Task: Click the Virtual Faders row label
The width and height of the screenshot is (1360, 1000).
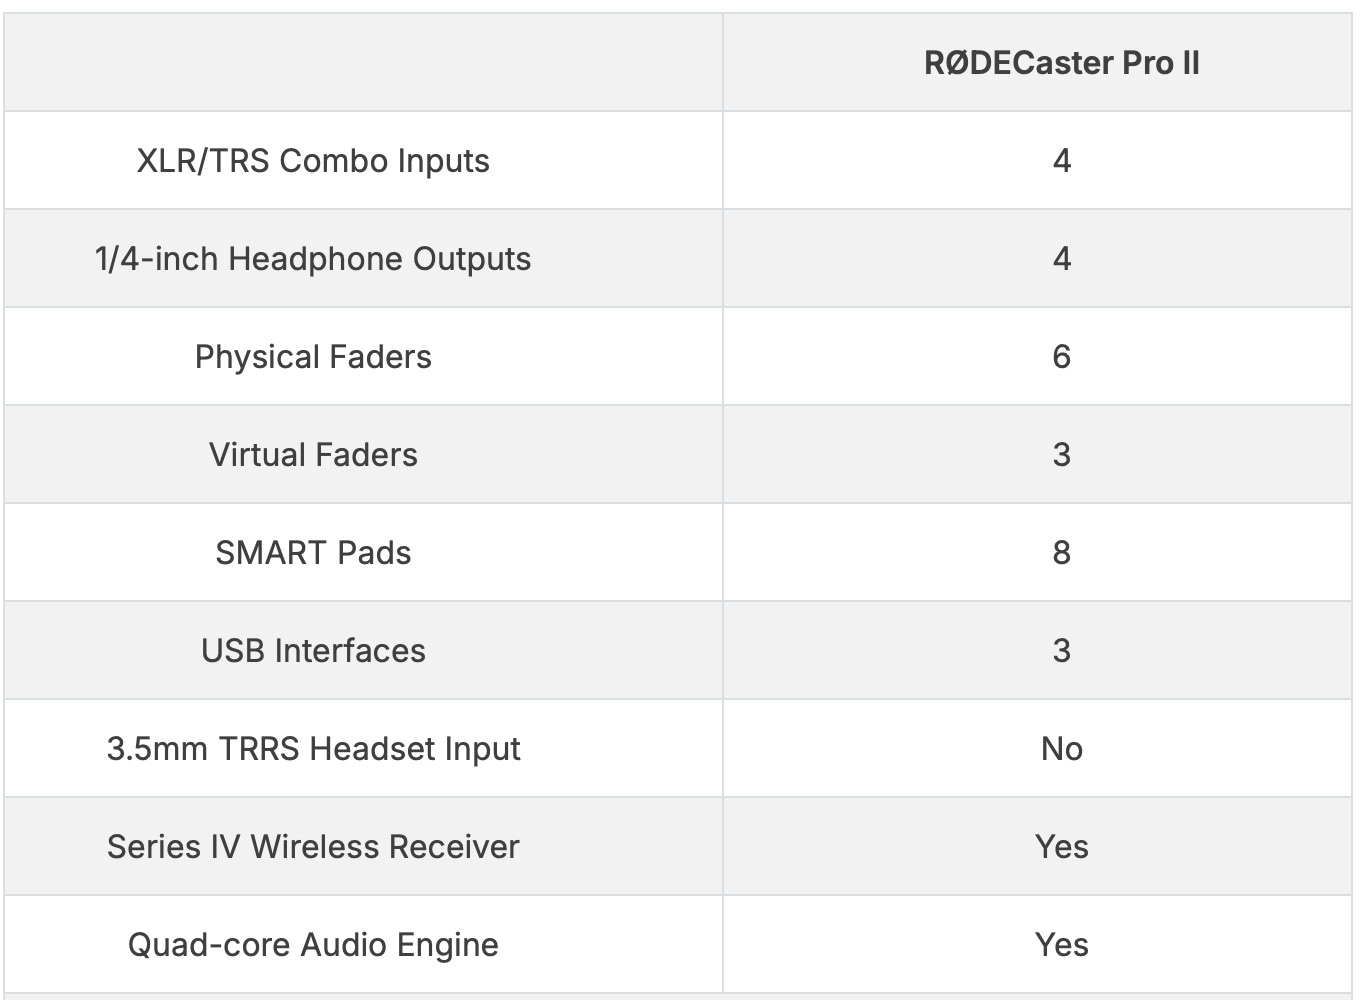Action: pyautogui.click(x=313, y=455)
